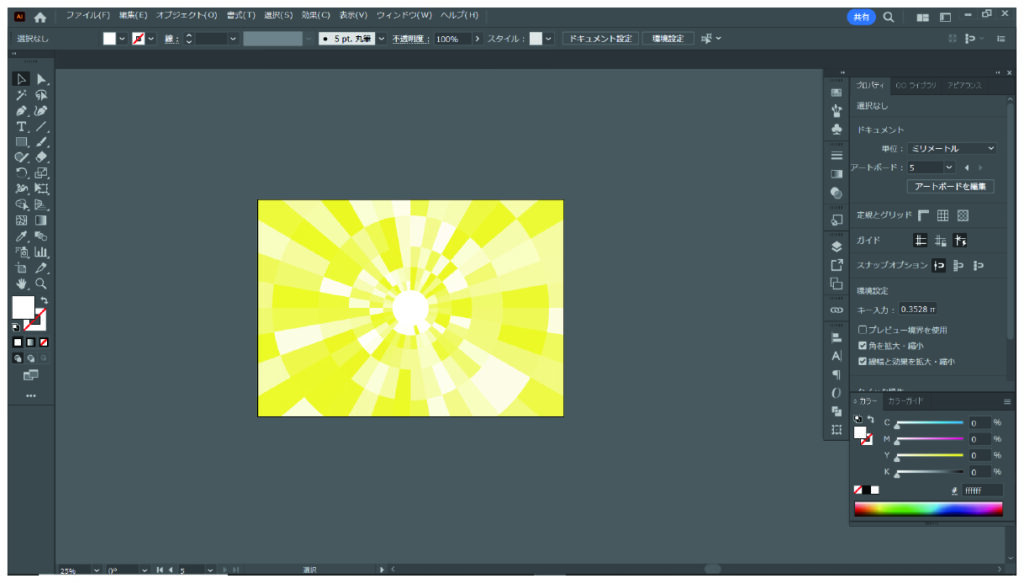Image resolution: width=1024 pixels, height=583 pixels.
Task: Click the blue Share button
Action: click(861, 18)
